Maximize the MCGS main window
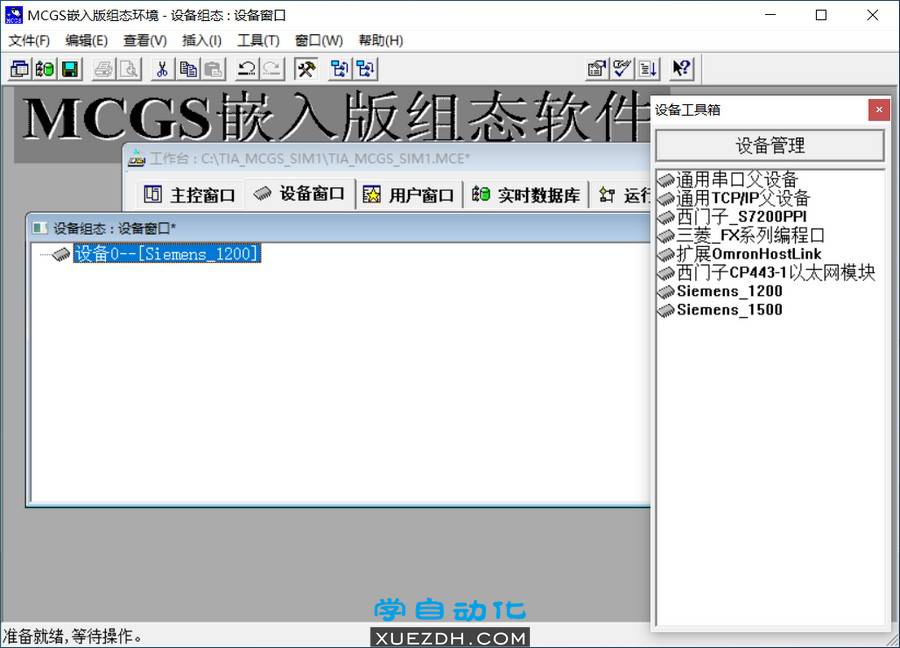This screenshot has height=648, width=900. coord(821,15)
